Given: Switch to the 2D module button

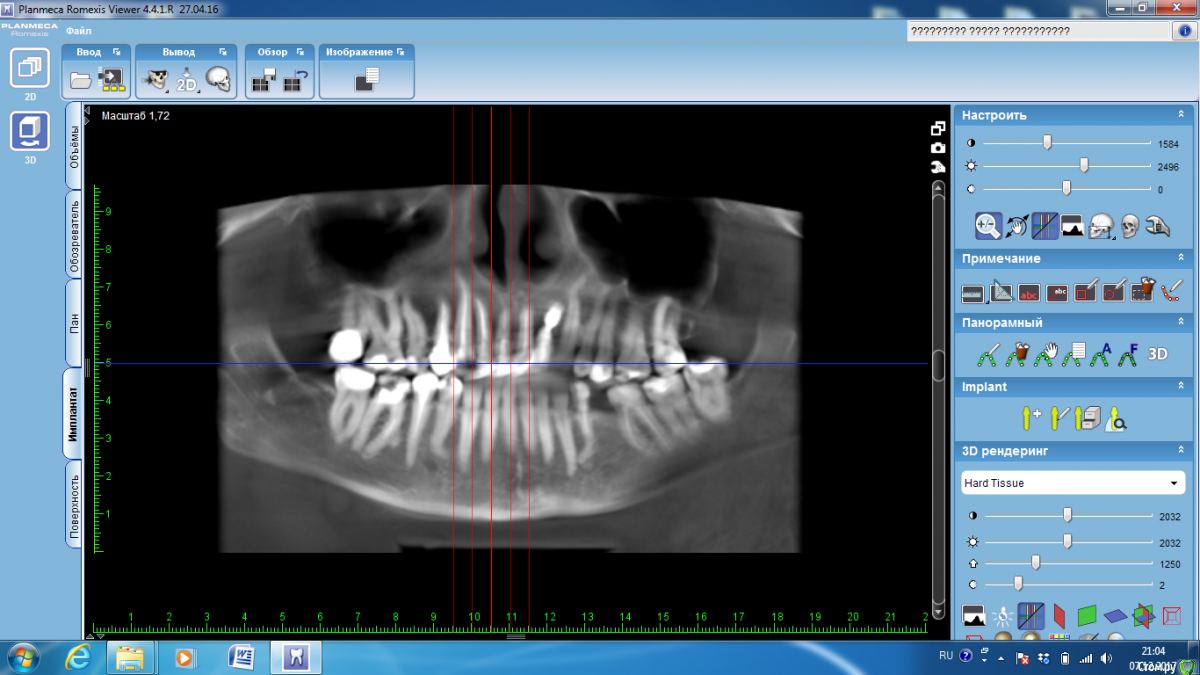Looking at the screenshot, I should point(30,68).
